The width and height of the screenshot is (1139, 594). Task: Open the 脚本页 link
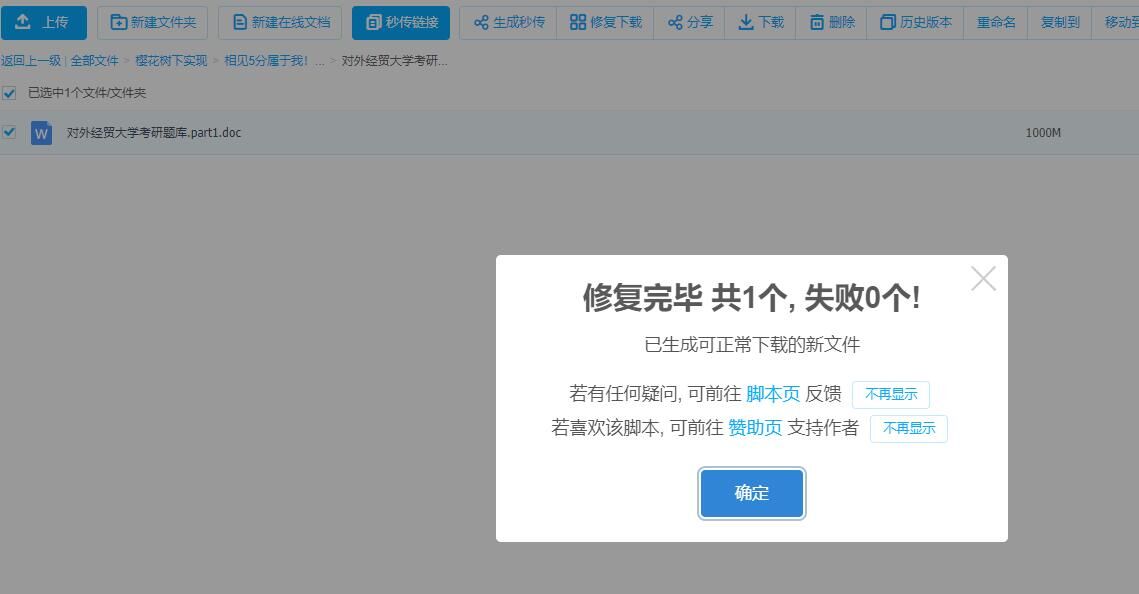click(772, 394)
